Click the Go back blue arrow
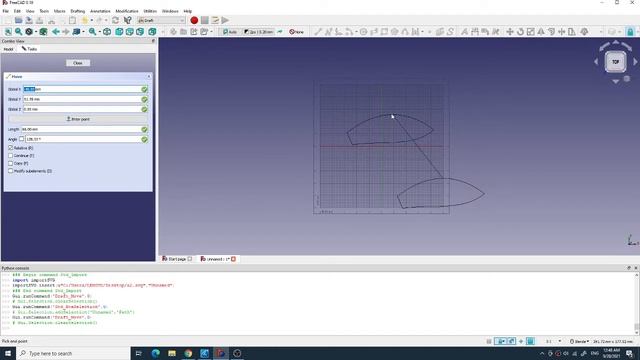Image resolution: width=640 pixels, height=360 pixels. tap(56, 32)
